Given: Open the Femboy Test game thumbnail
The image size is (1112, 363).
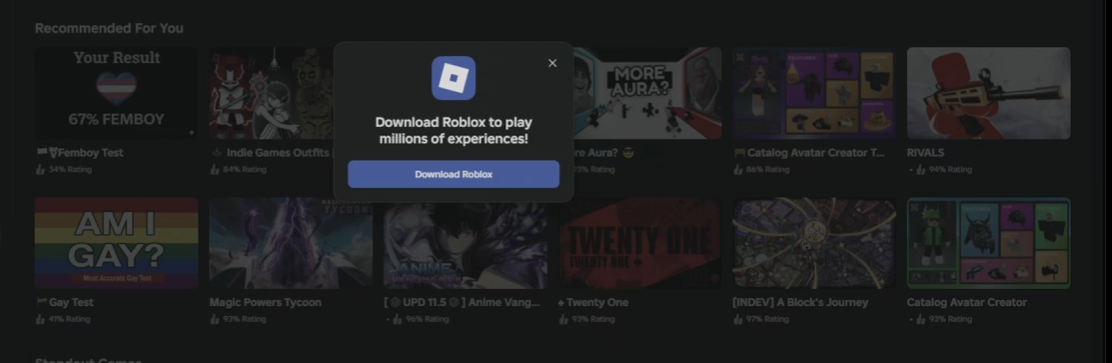Looking at the screenshot, I should tap(116, 93).
